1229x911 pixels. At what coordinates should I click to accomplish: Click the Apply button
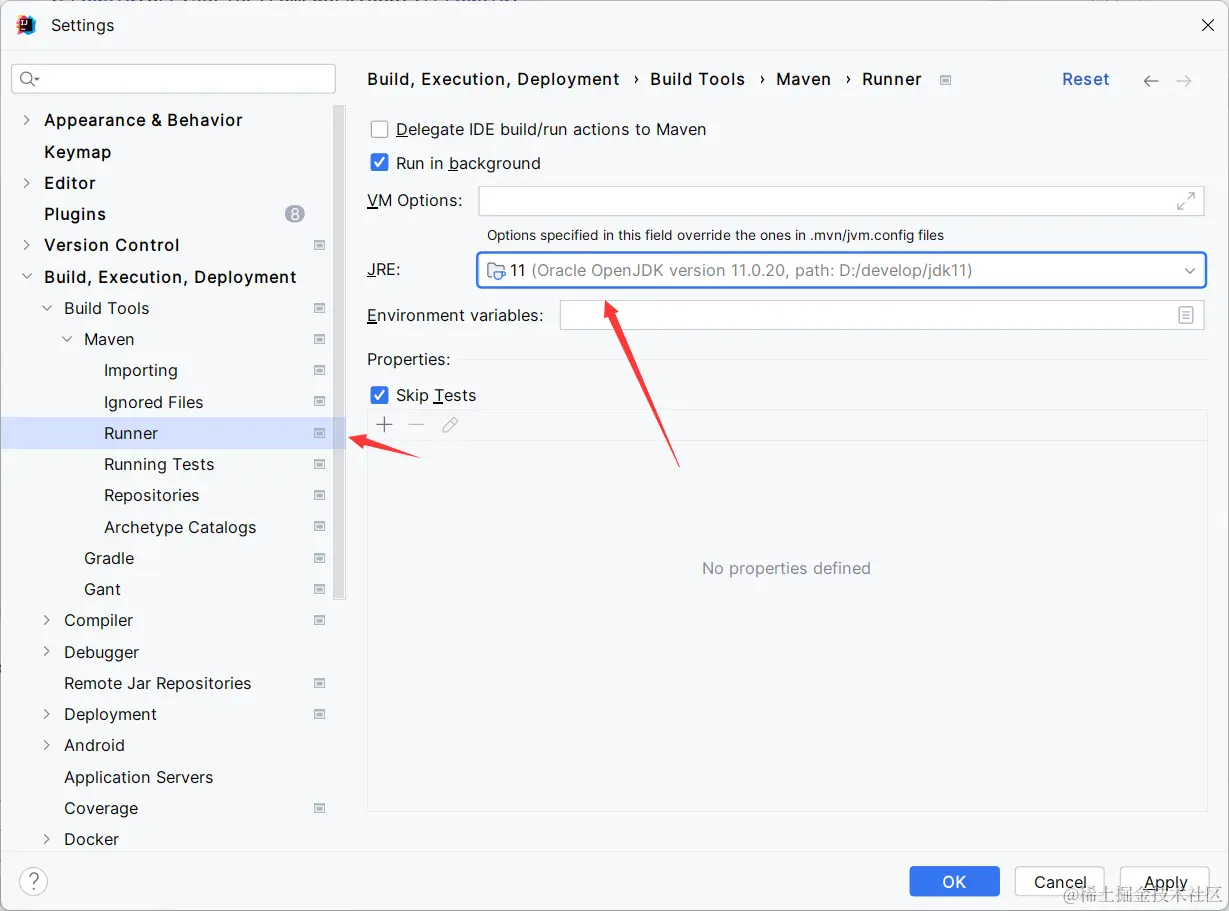tap(1165, 881)
